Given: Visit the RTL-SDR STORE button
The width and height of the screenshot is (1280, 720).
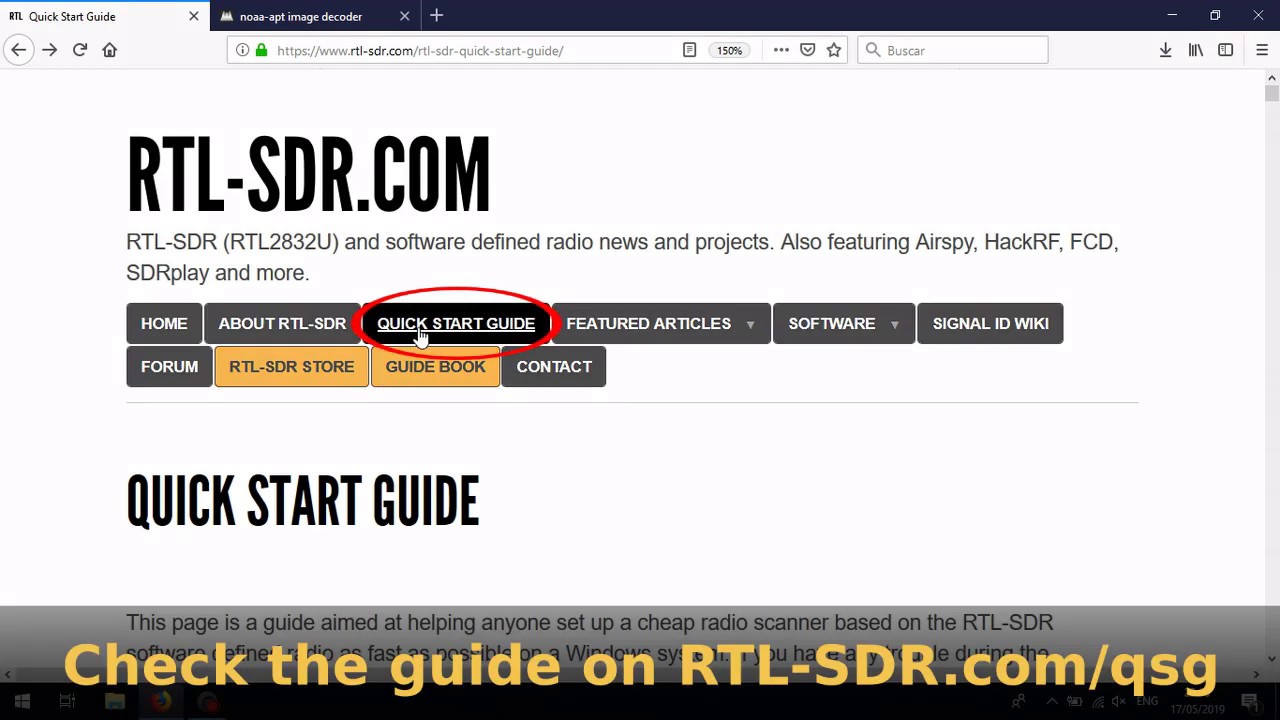Looking at the screenshot, I should (x=291, y=367).
